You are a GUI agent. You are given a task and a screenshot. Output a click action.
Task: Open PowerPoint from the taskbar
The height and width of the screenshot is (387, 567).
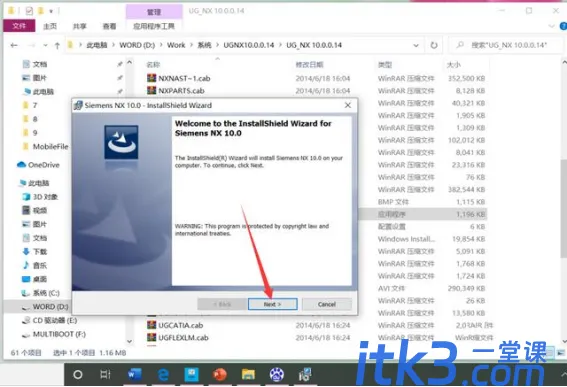219,375
